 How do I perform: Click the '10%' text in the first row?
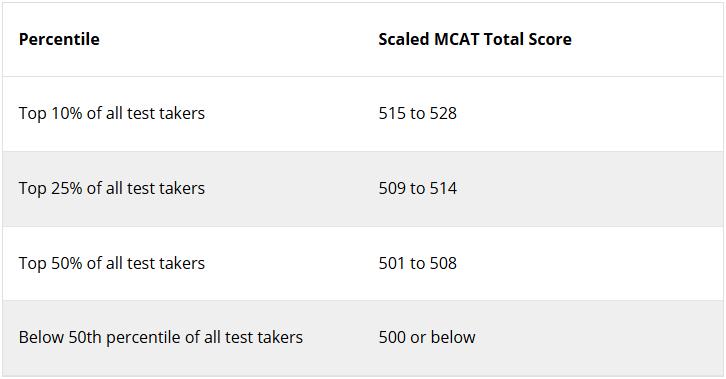[66, 113]
